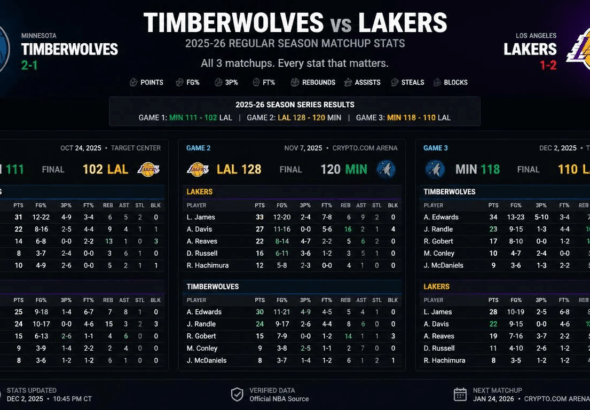Click A. Edwards's 34 points in Game 3
This screenshot has width=590, height=410.
493,217
